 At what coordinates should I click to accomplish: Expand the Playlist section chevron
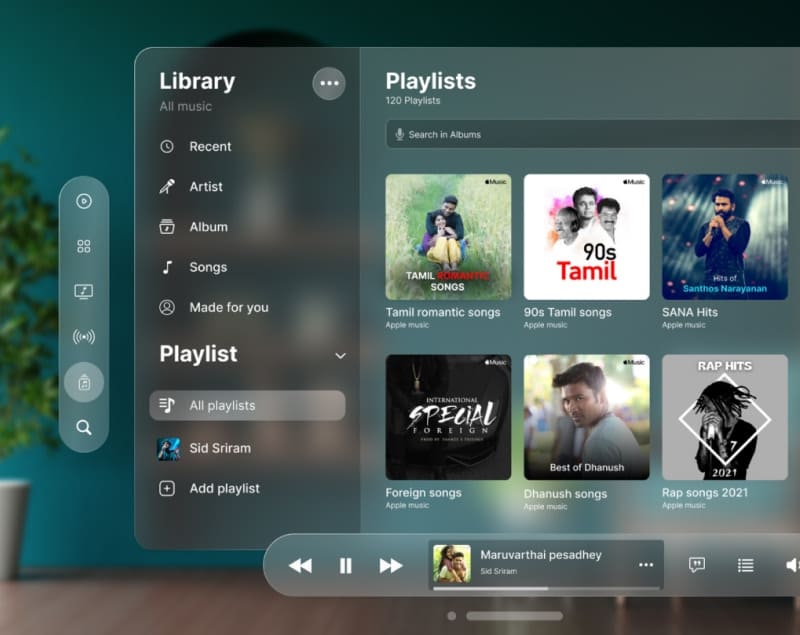coord(340,356)
